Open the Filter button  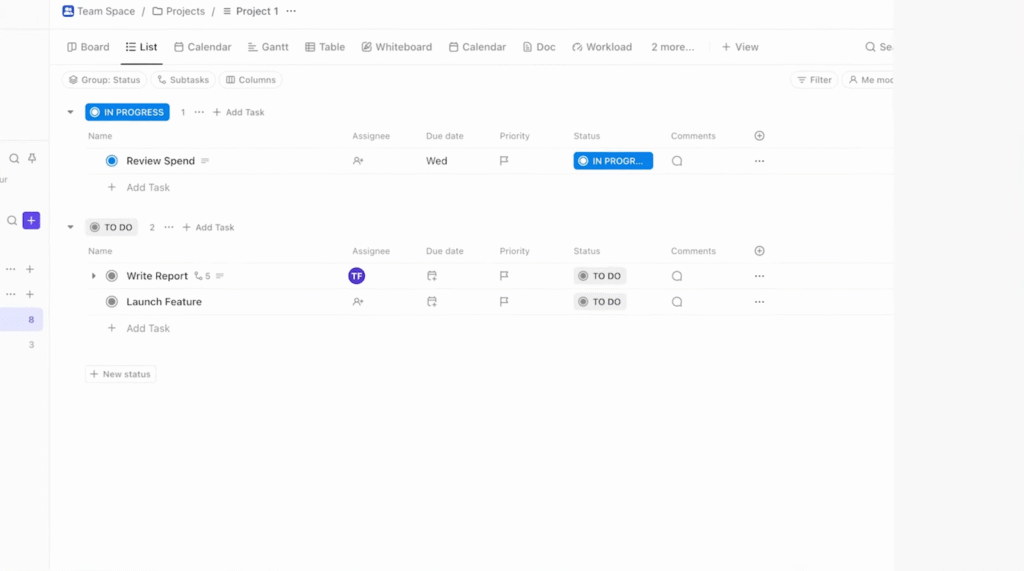click(814, 80)
